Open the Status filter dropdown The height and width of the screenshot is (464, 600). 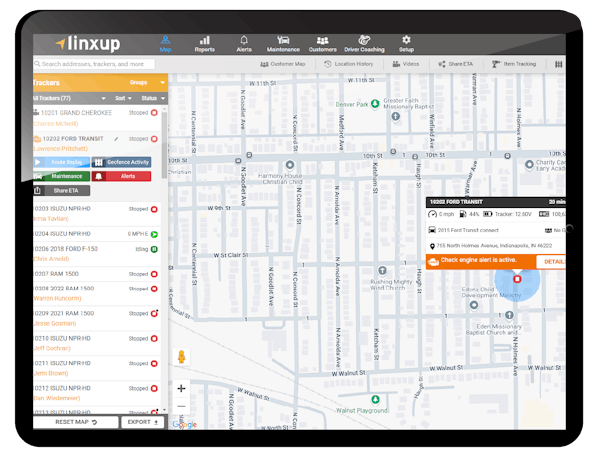pos(153,98)
